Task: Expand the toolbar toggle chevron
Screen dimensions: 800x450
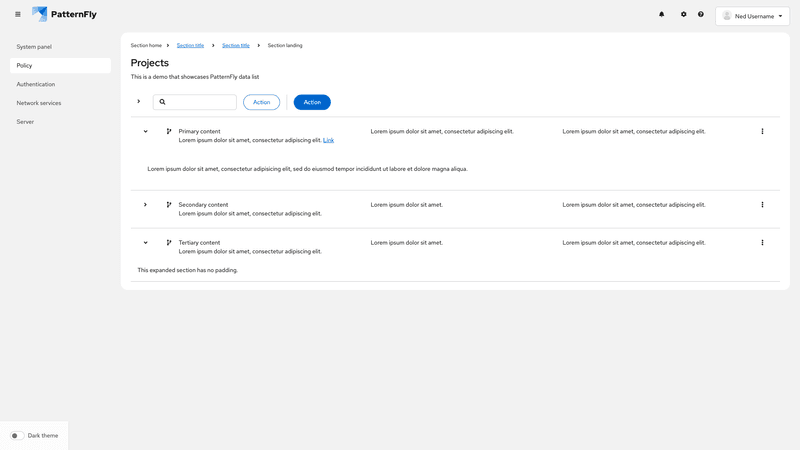Action: [x=138, y=101]
